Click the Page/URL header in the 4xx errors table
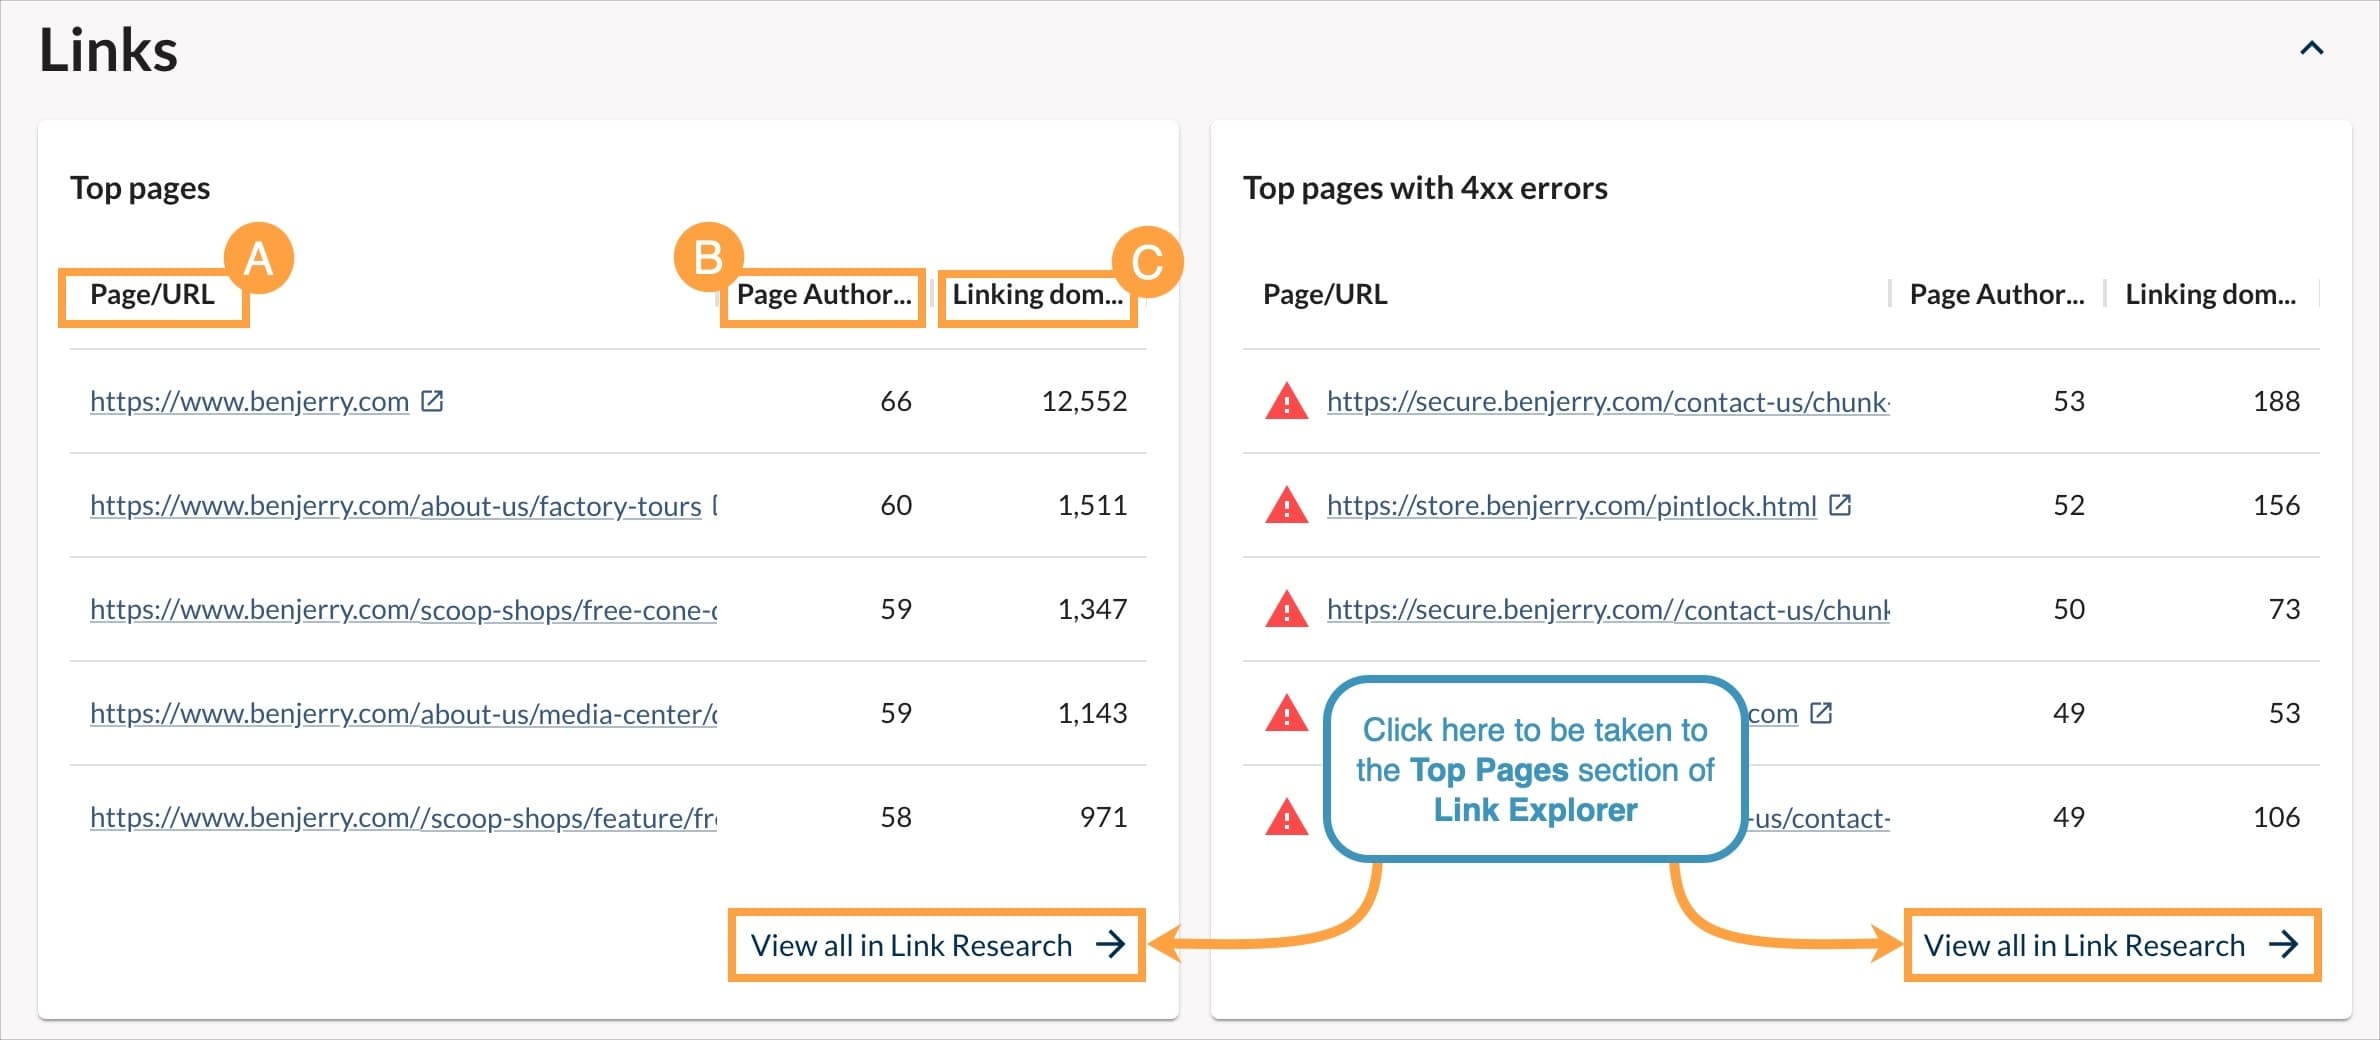 (x=1324, y=293)
